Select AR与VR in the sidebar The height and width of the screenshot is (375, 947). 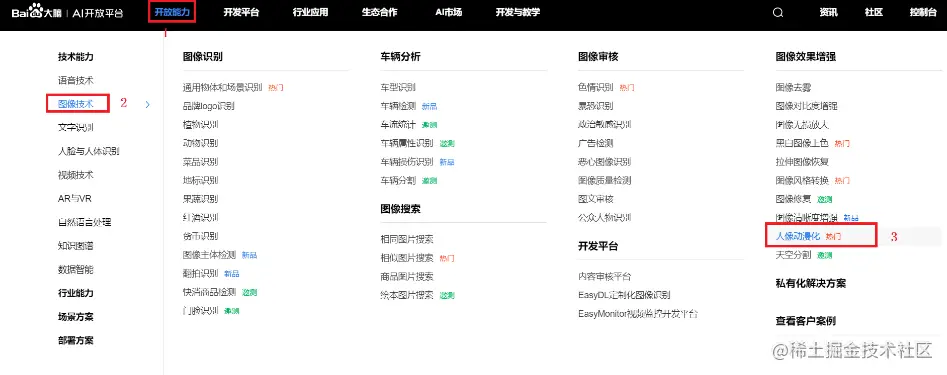click(x=75, y=198)
